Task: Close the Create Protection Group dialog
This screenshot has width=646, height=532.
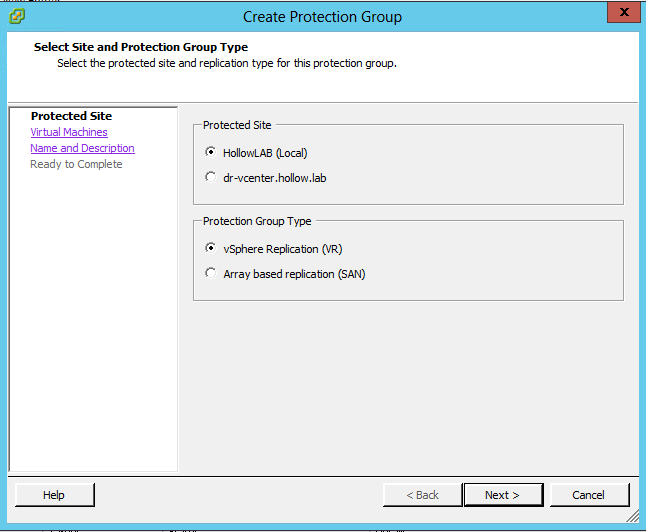Action: click(x=622, y=14)
